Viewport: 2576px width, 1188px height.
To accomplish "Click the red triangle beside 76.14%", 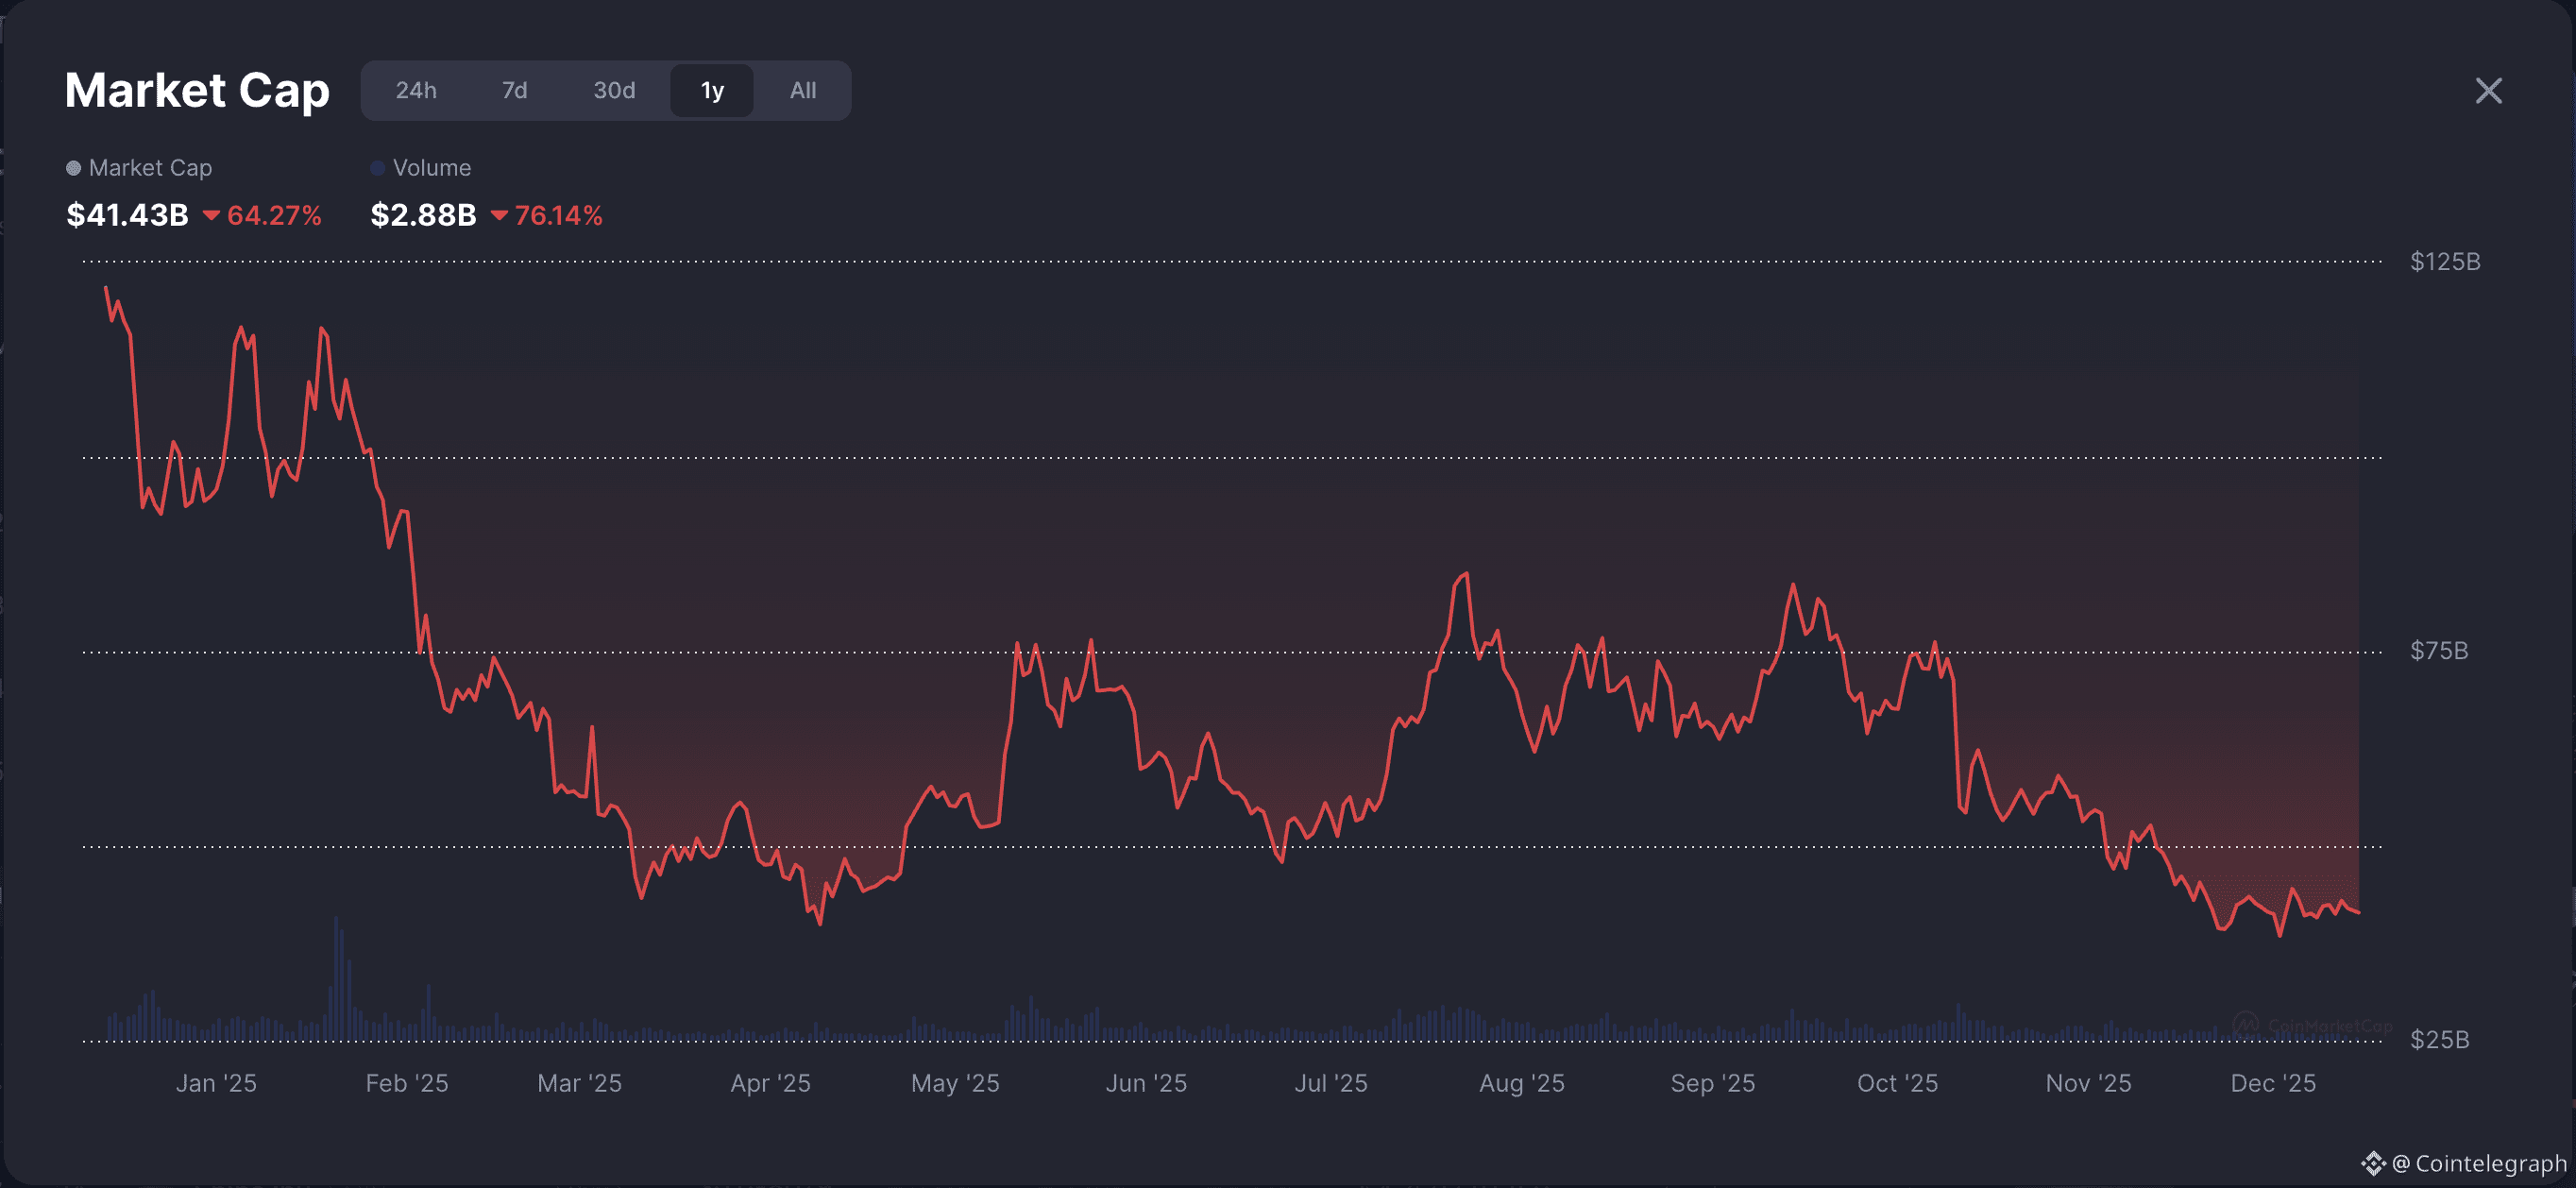I will (501, 215).
